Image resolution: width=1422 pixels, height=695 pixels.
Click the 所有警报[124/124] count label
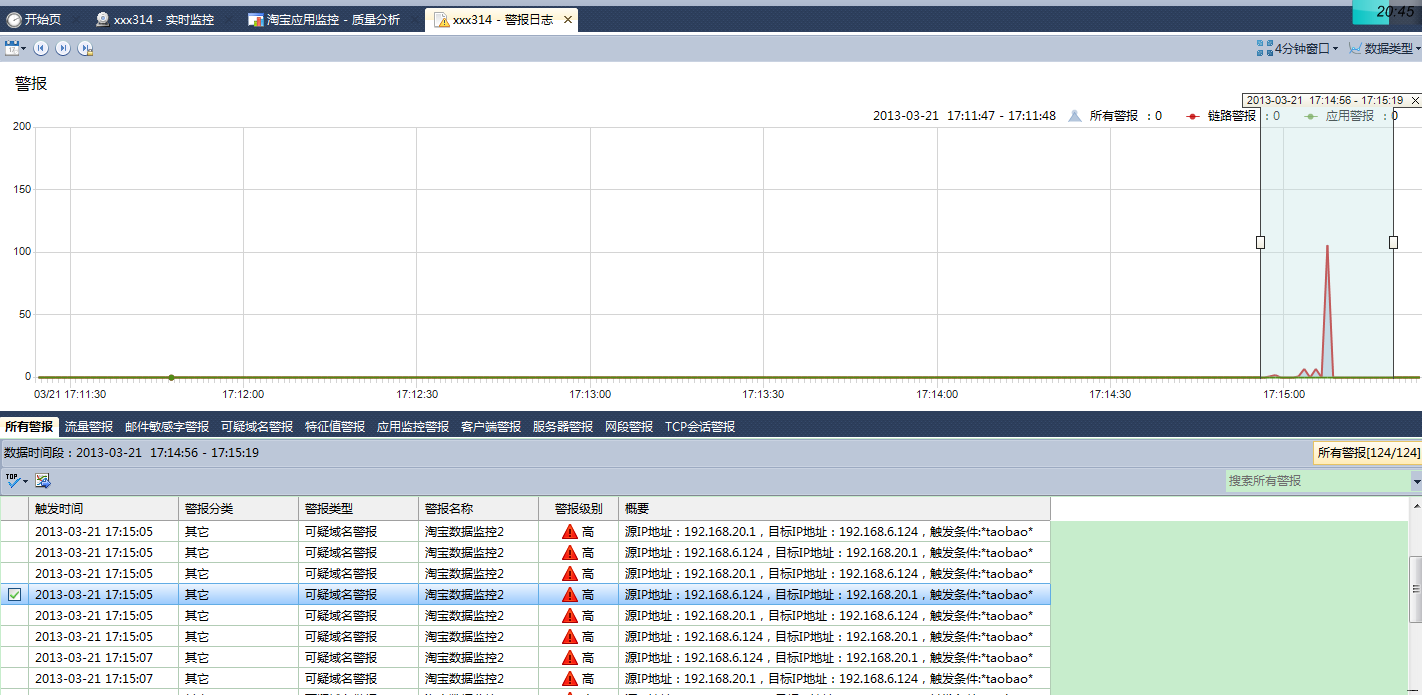[x=1368, y=453]
